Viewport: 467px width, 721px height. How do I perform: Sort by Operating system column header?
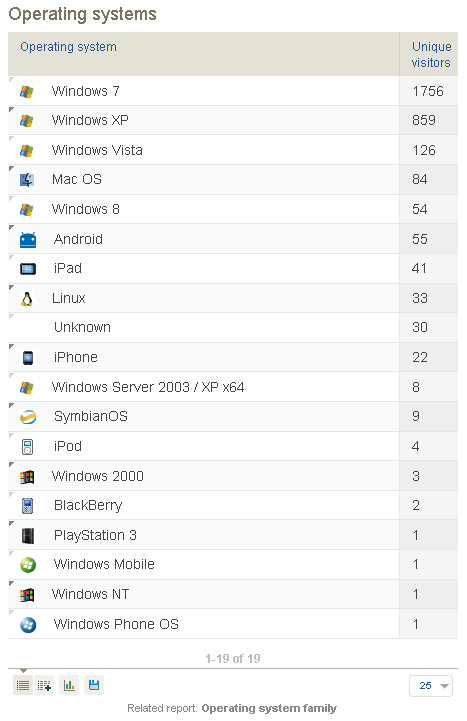point(68,47)
